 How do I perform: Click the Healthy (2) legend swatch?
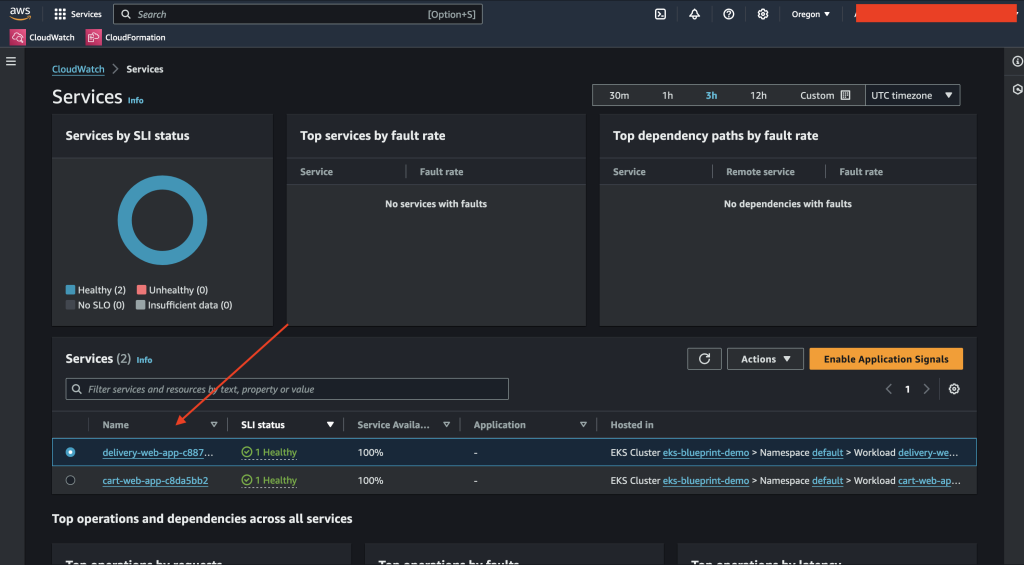click(71, 289)
